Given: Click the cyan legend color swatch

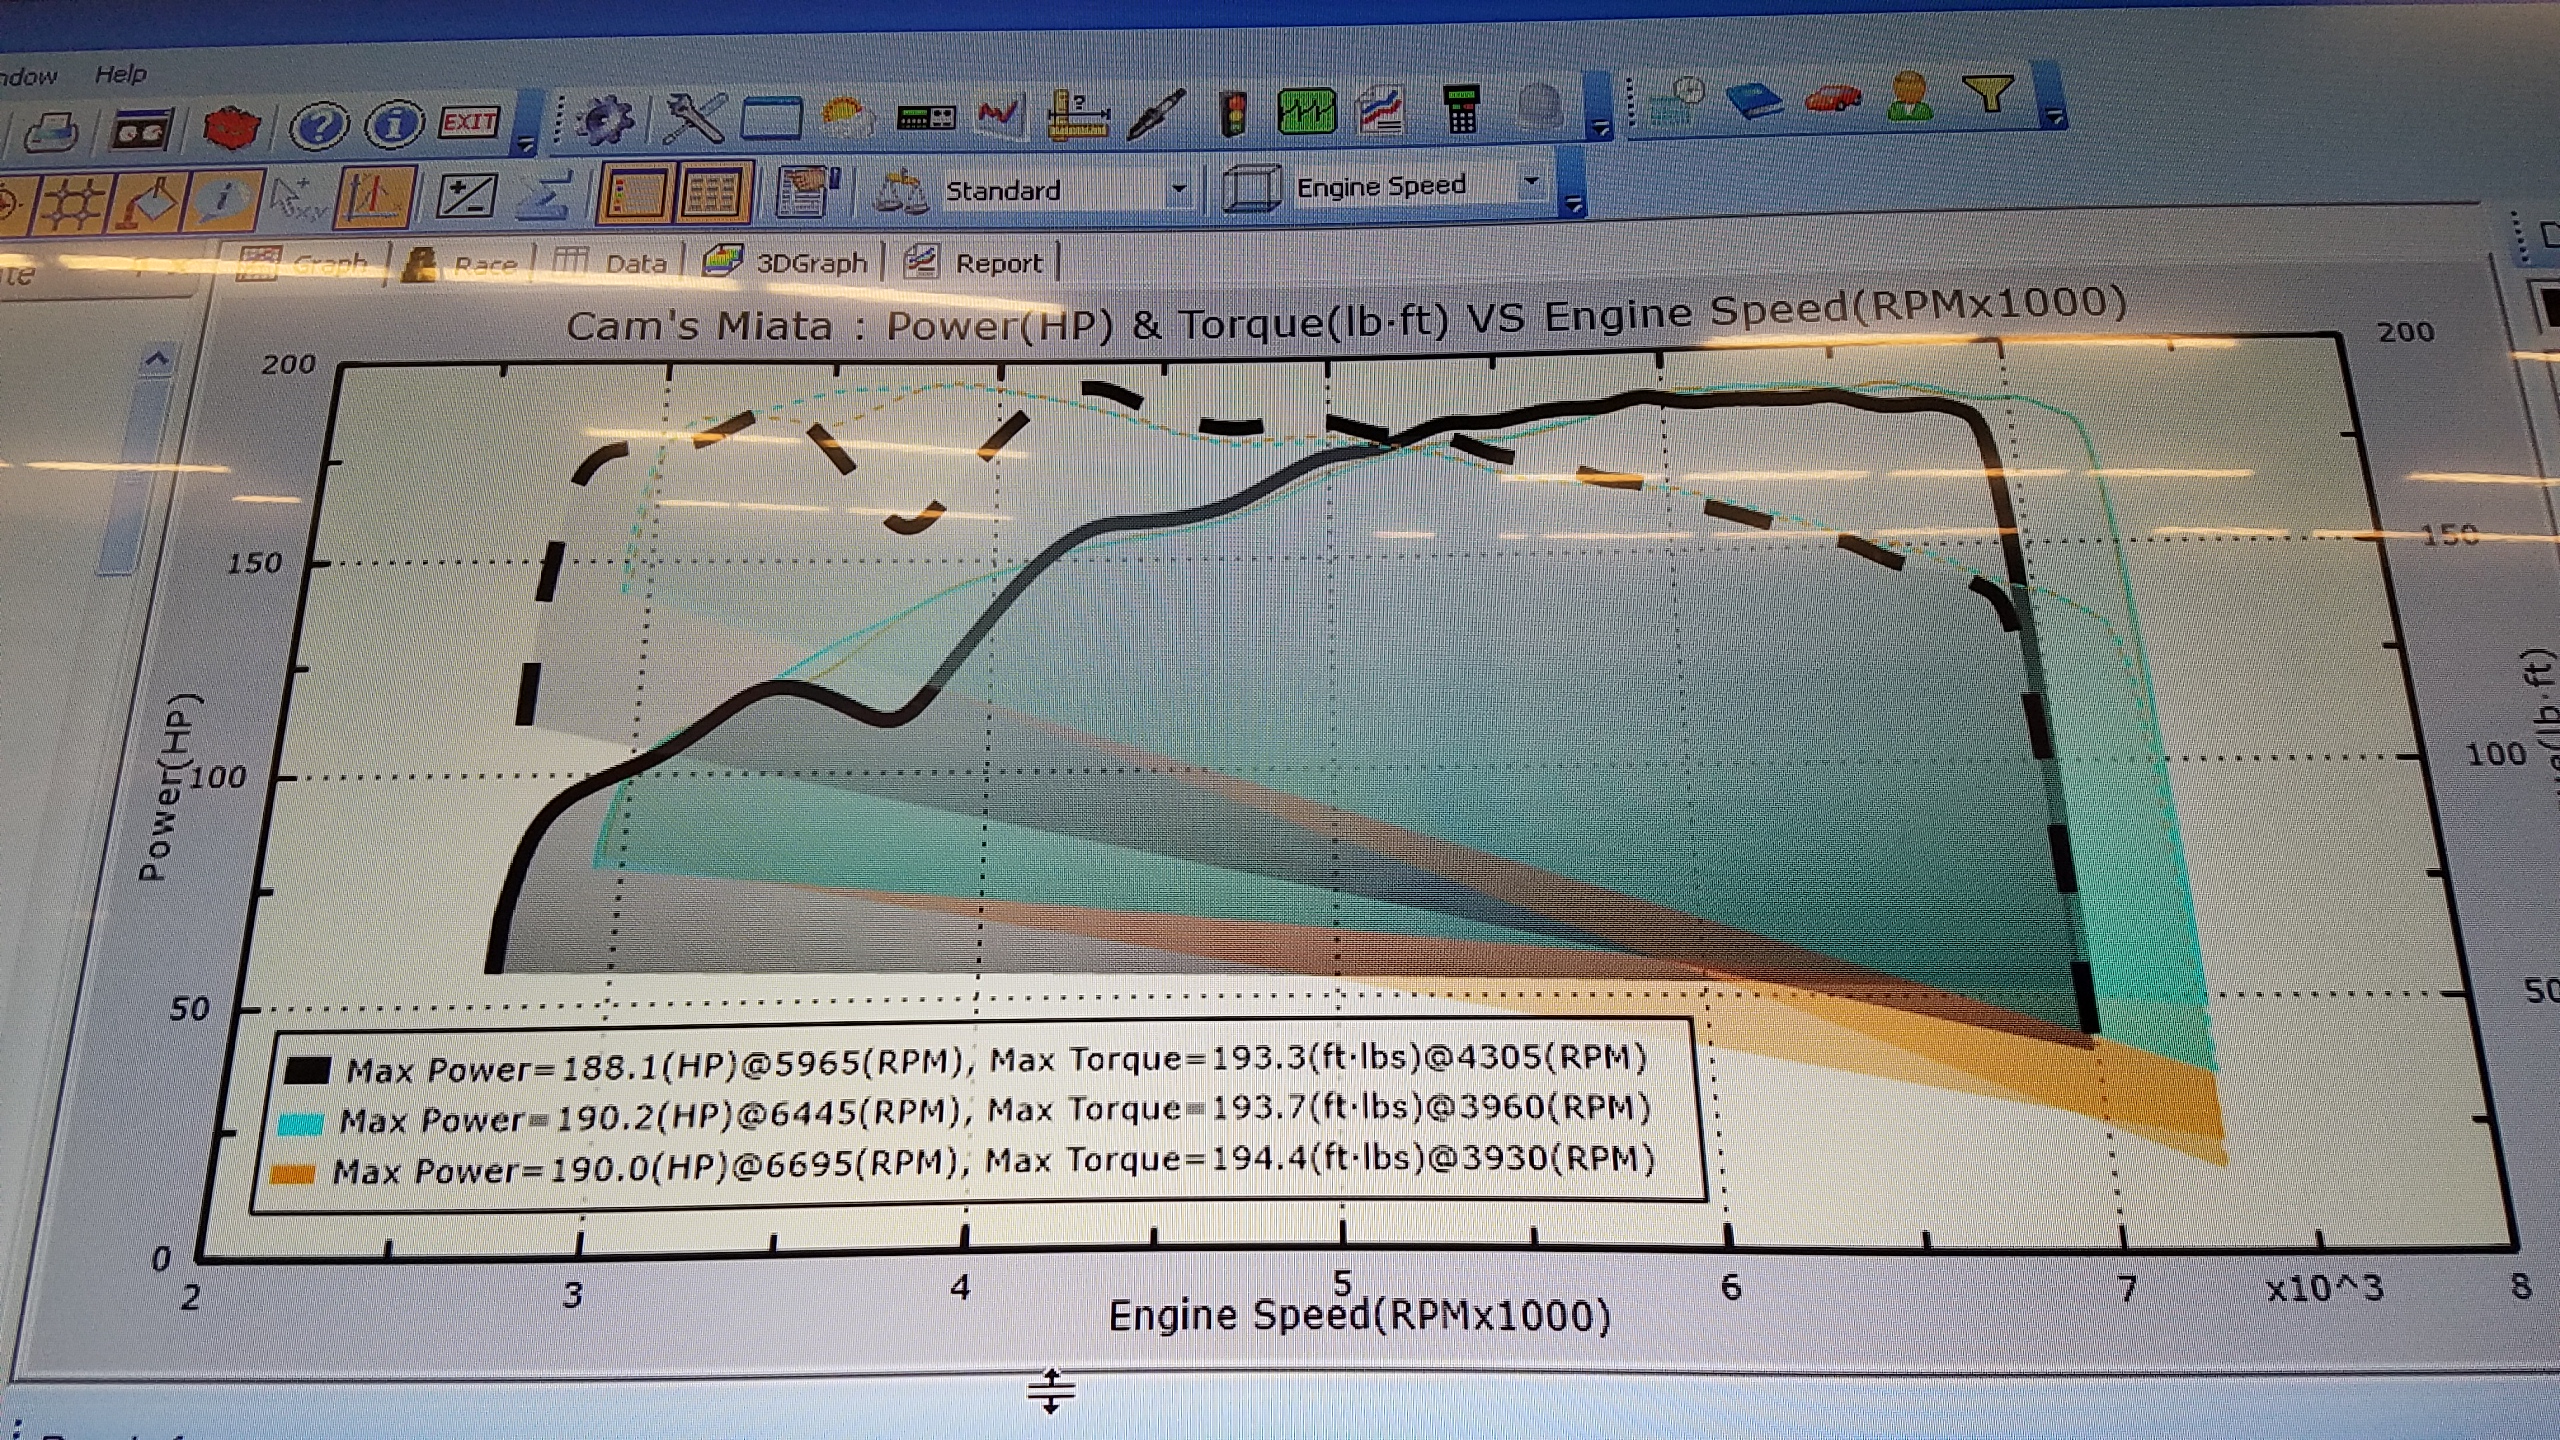Looking at the screenshot, I should pos(300,1123).
